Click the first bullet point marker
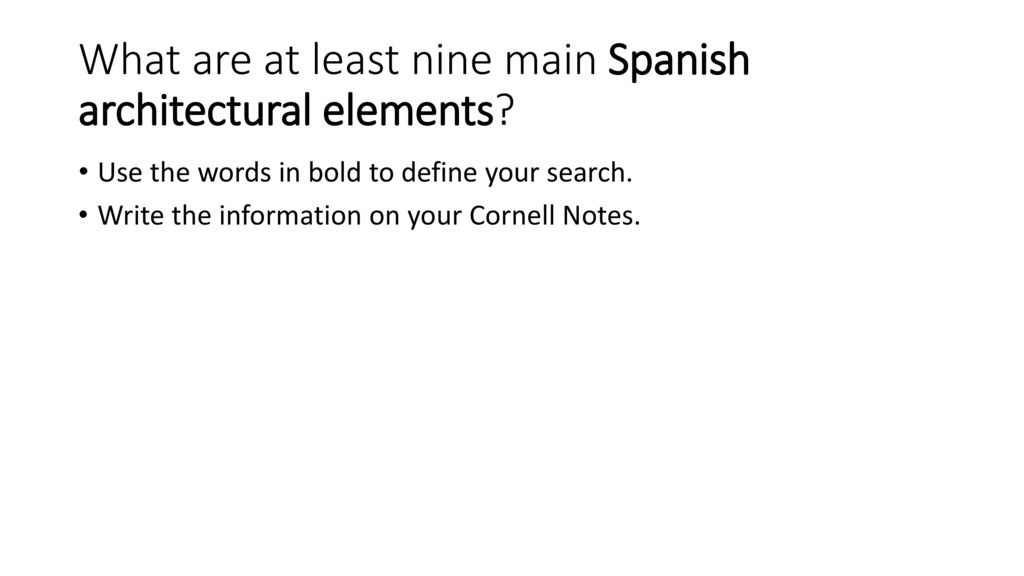1024x576 pixels. click(x=83, y=172)
